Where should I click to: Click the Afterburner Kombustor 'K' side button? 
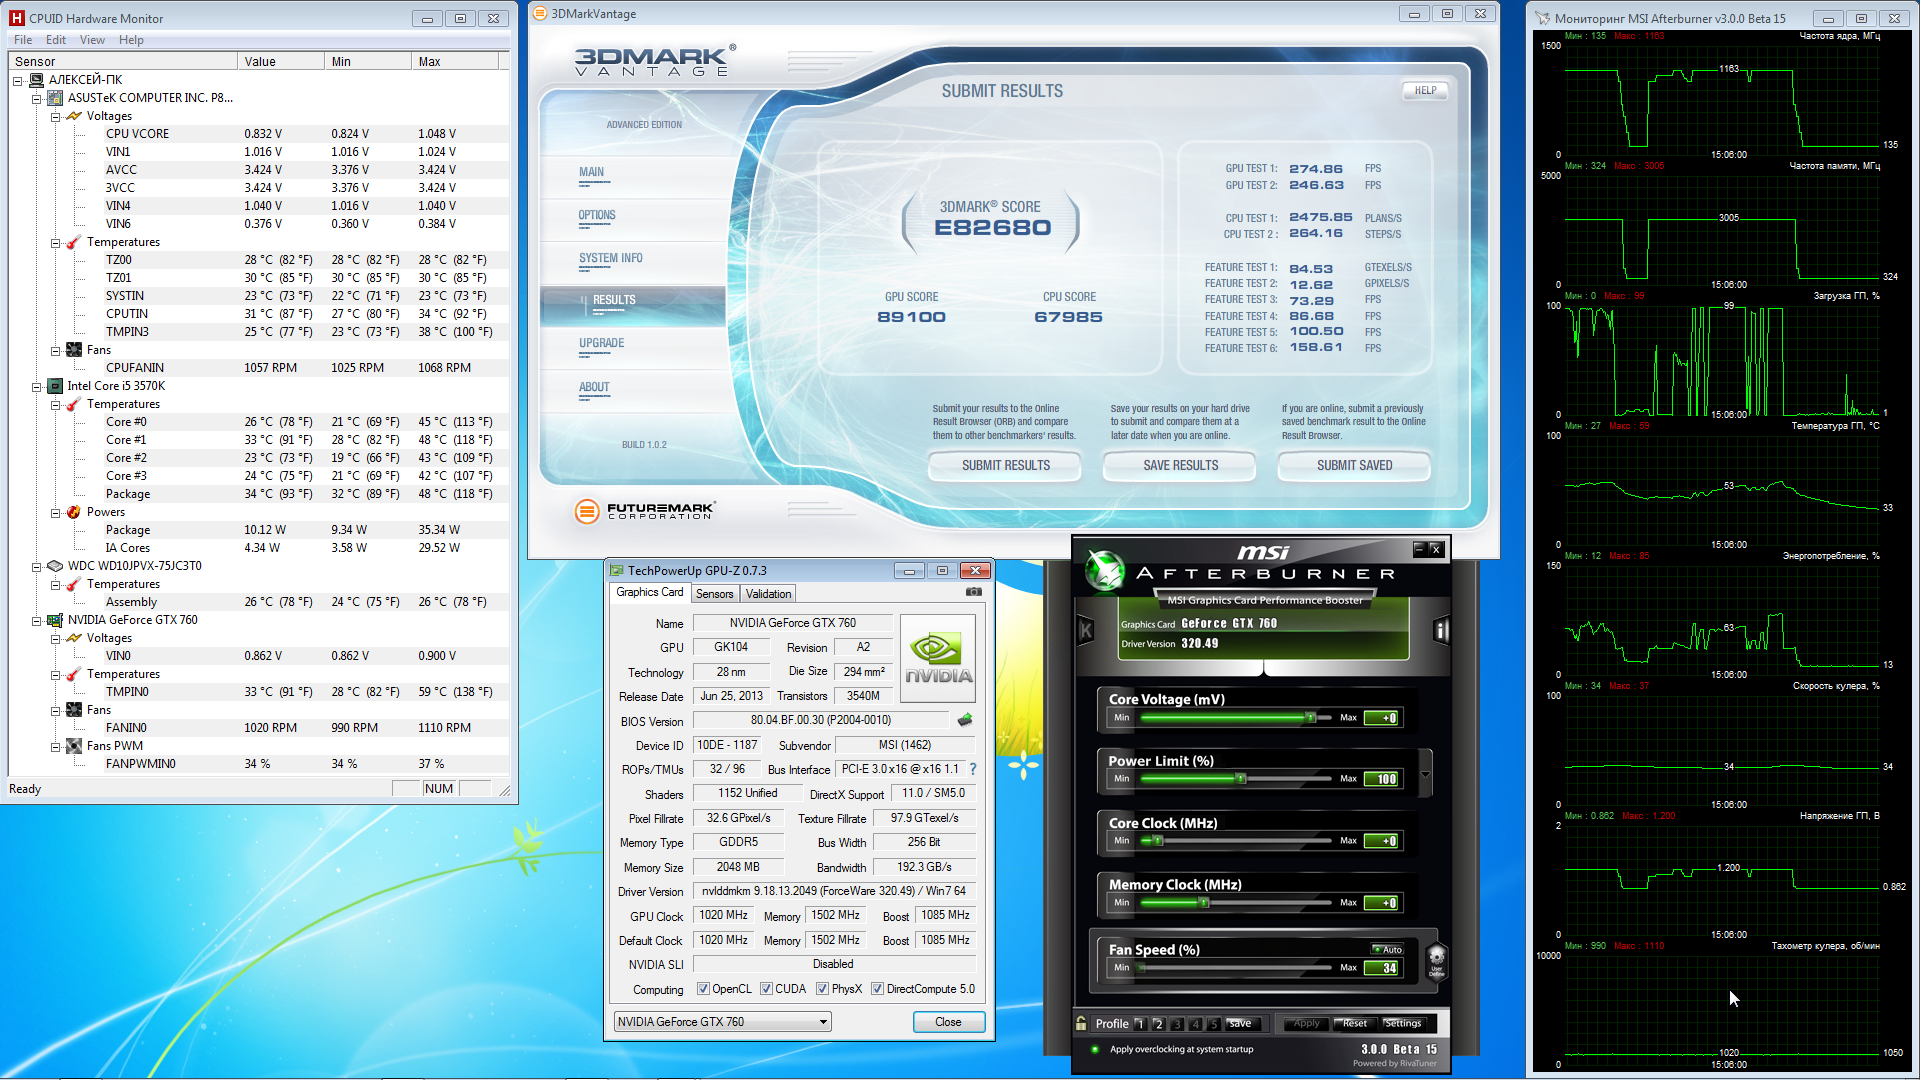pos(1085,630)
